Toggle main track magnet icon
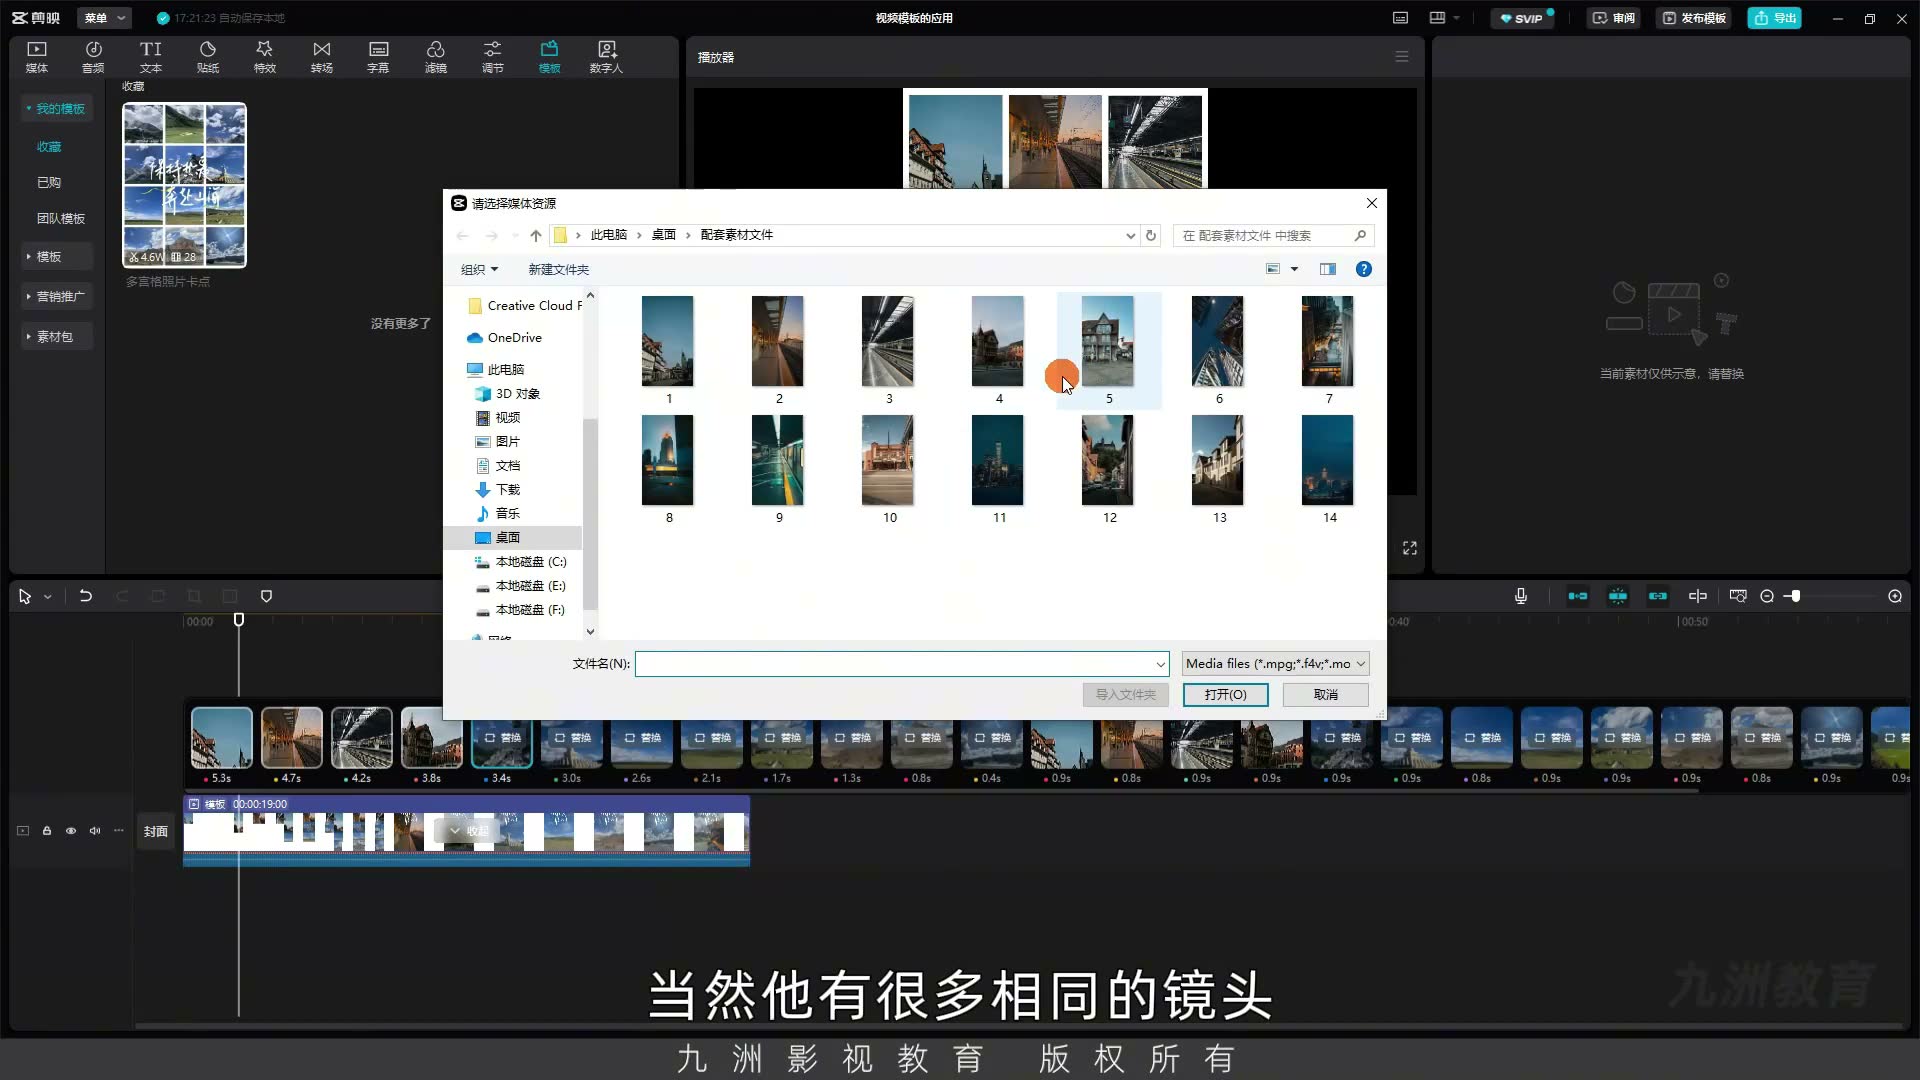Viewport: 1920px width, 1080px height. 1578,597
